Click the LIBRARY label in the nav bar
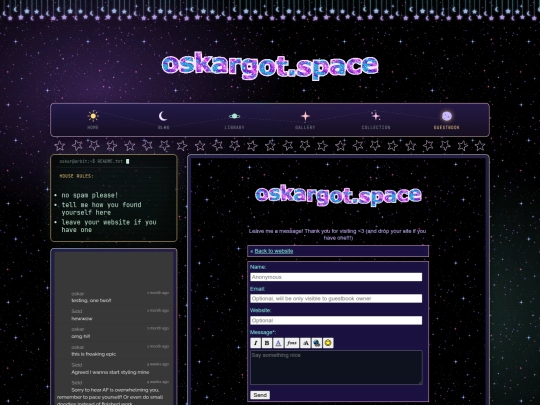Screen dimensions: 540x405 tap(235, 127)
